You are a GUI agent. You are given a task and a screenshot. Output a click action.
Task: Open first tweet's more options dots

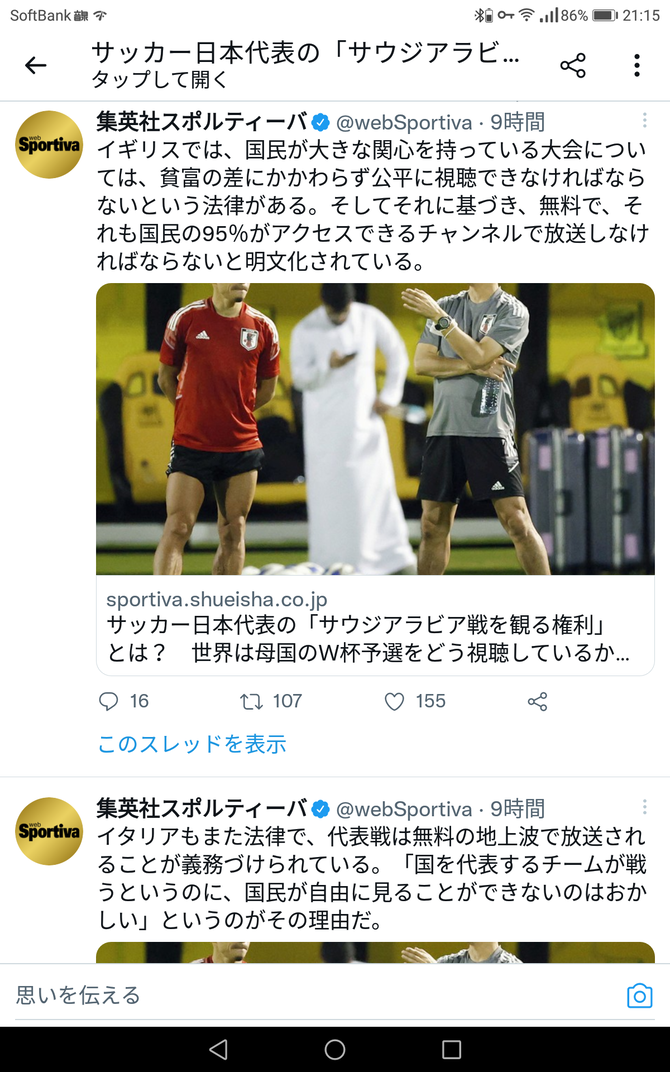click(644, 121)
